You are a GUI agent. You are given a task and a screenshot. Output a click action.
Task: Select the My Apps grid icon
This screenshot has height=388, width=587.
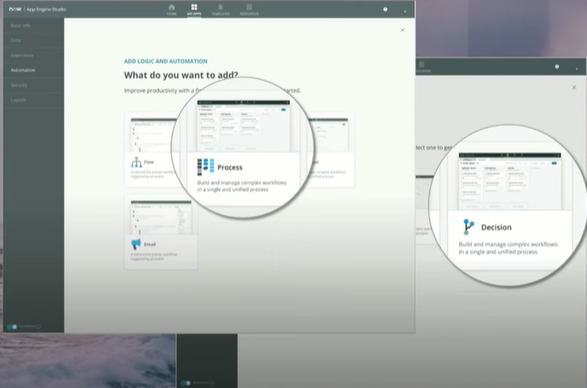point(194,7)
